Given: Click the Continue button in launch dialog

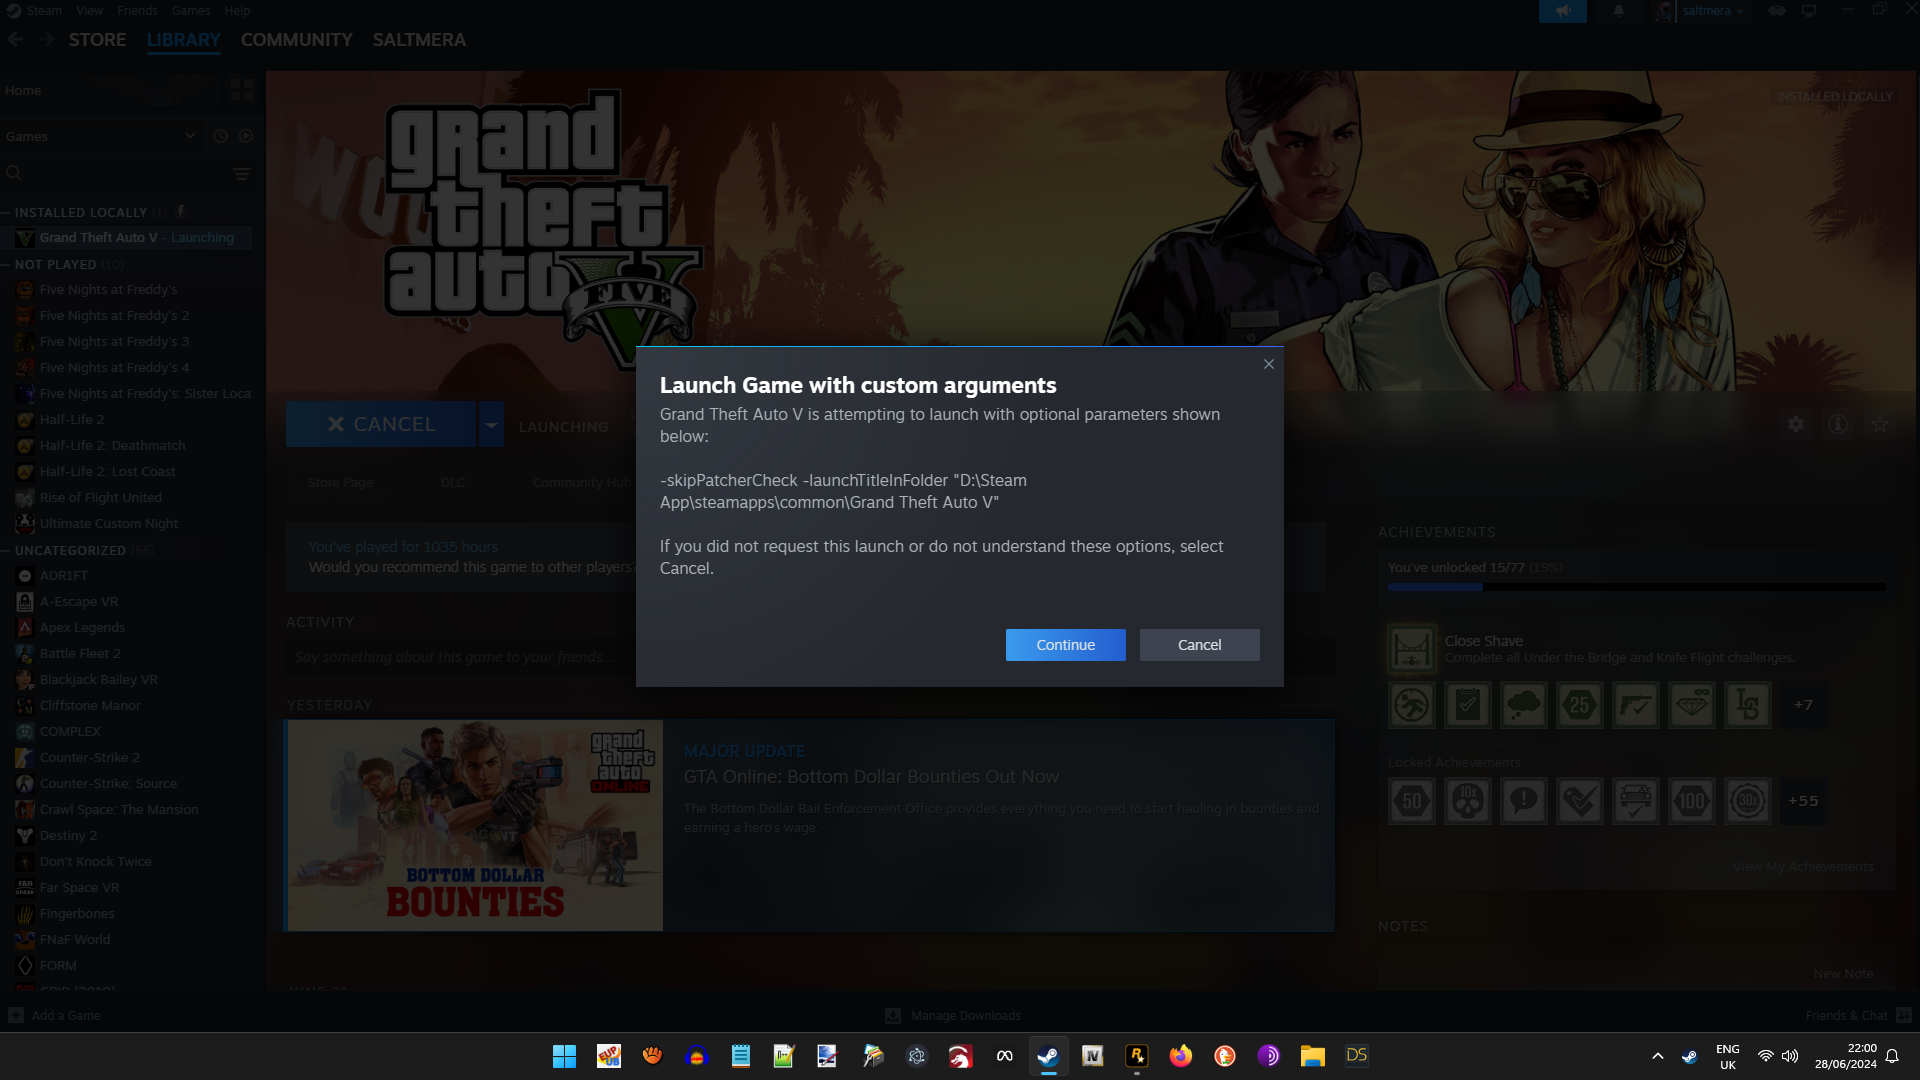Looking at the screenshot, I should point(1065,645).
